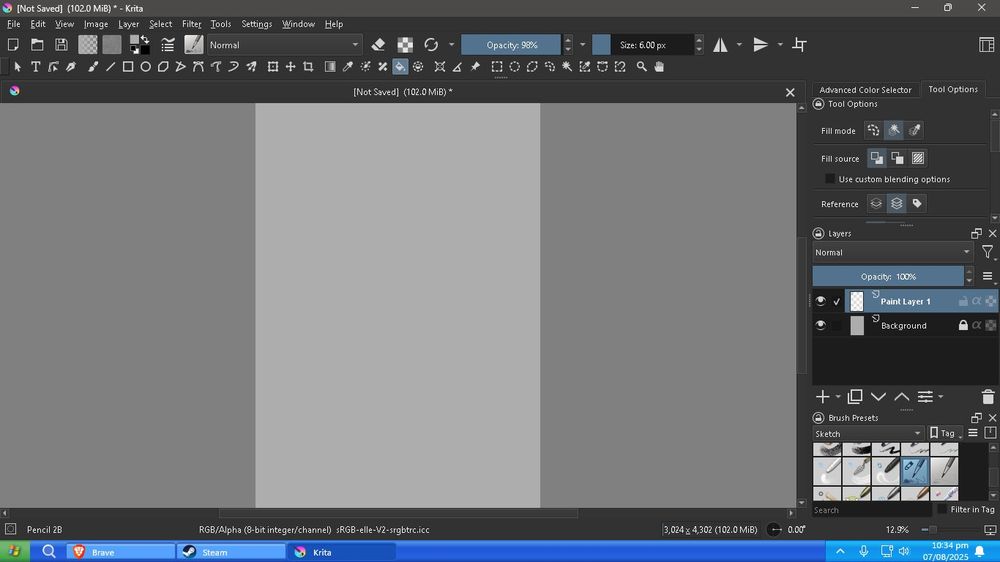Adjust the Layers Opacity 100% slider

[x=888, y=276]
